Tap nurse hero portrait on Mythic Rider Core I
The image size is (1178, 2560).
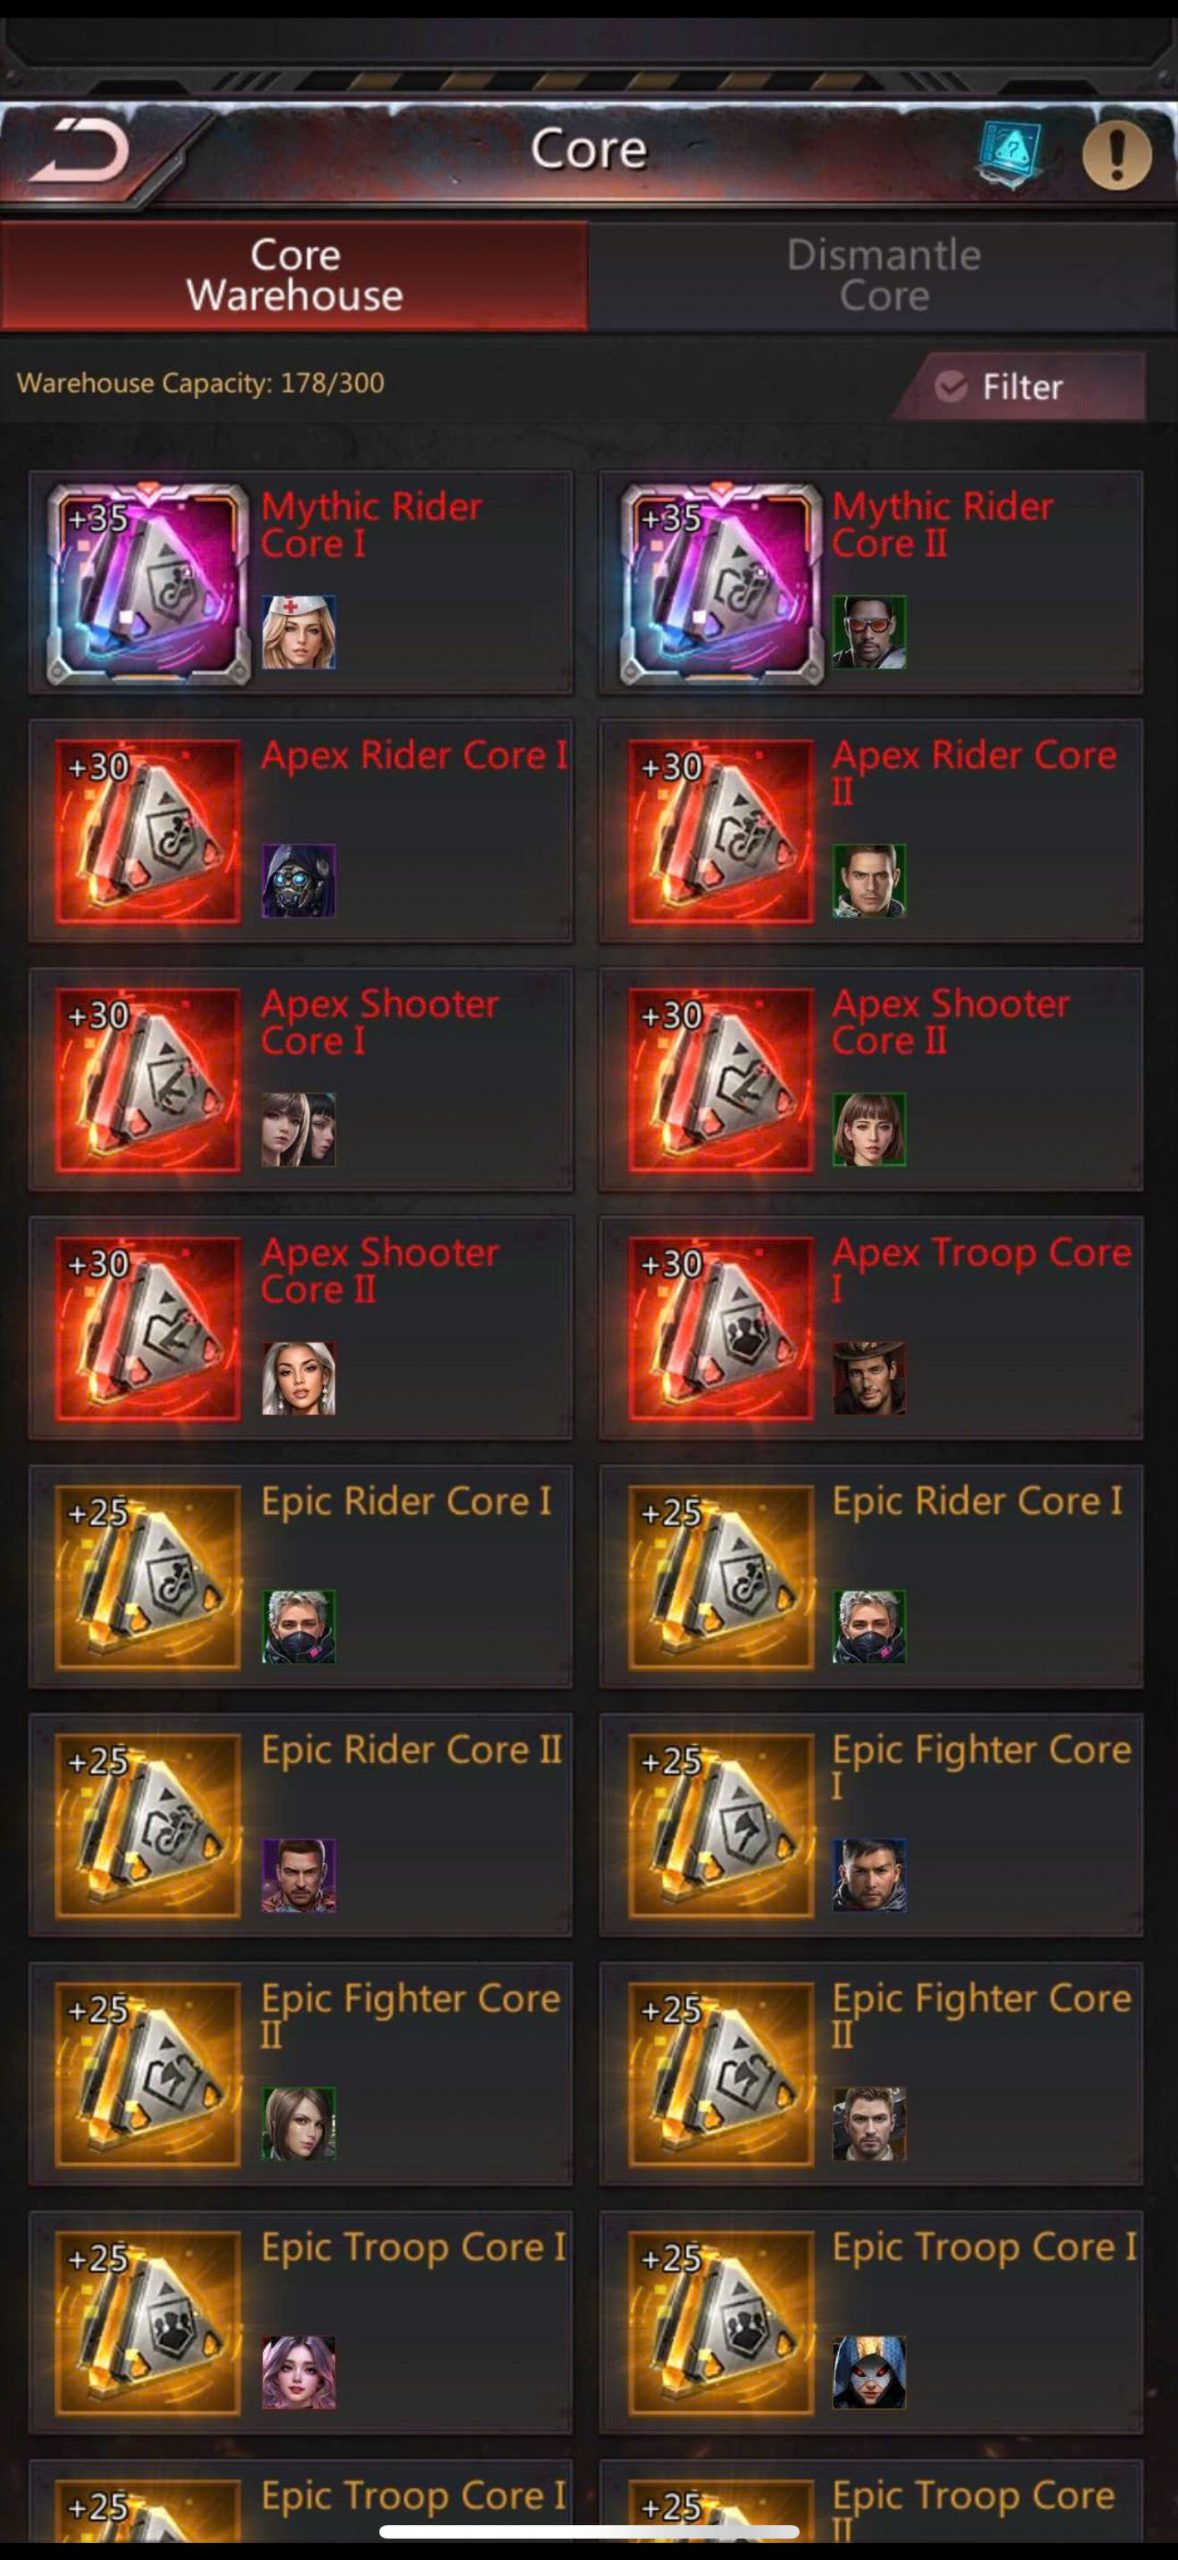pos(299,632)
